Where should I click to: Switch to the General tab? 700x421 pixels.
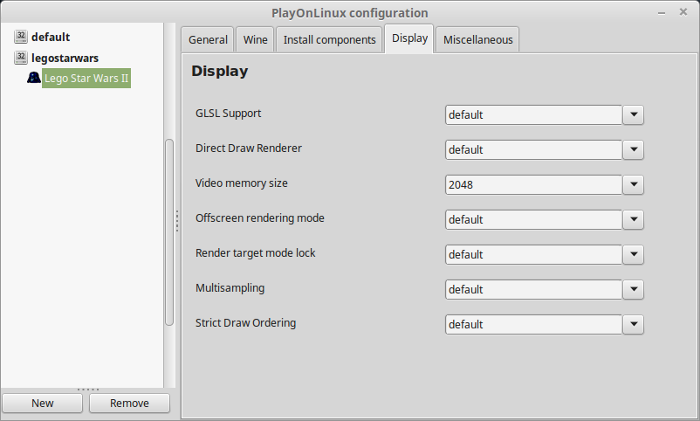click(x=208, y=40)
